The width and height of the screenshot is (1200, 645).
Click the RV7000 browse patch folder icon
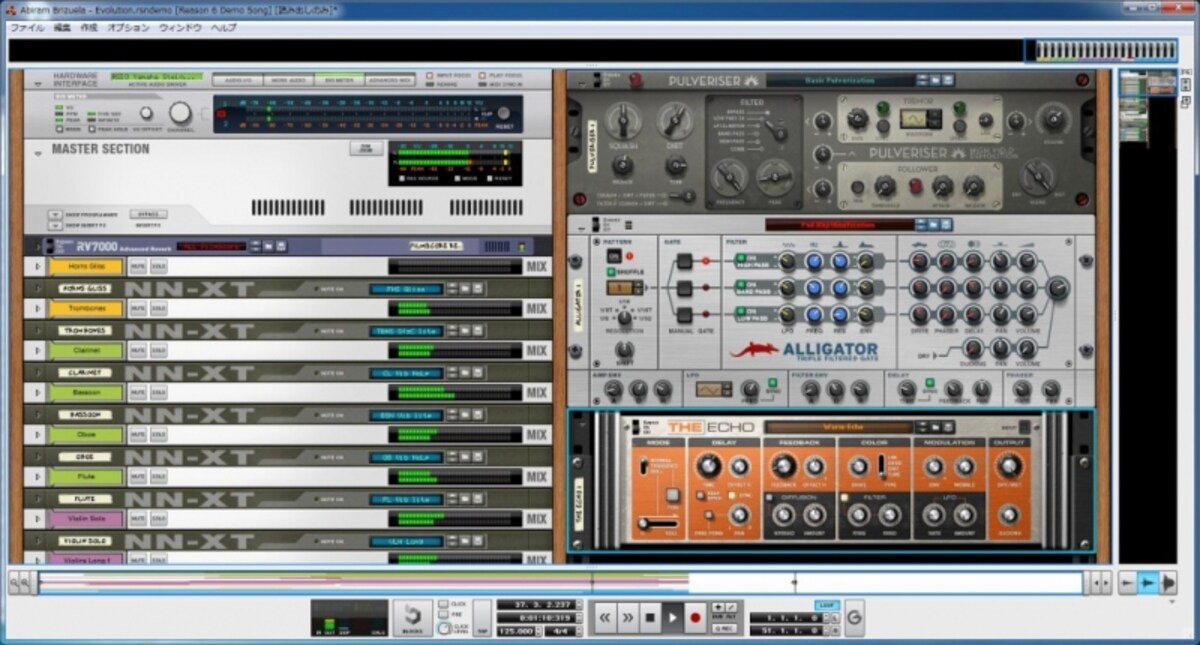click(x=268, y=245)
